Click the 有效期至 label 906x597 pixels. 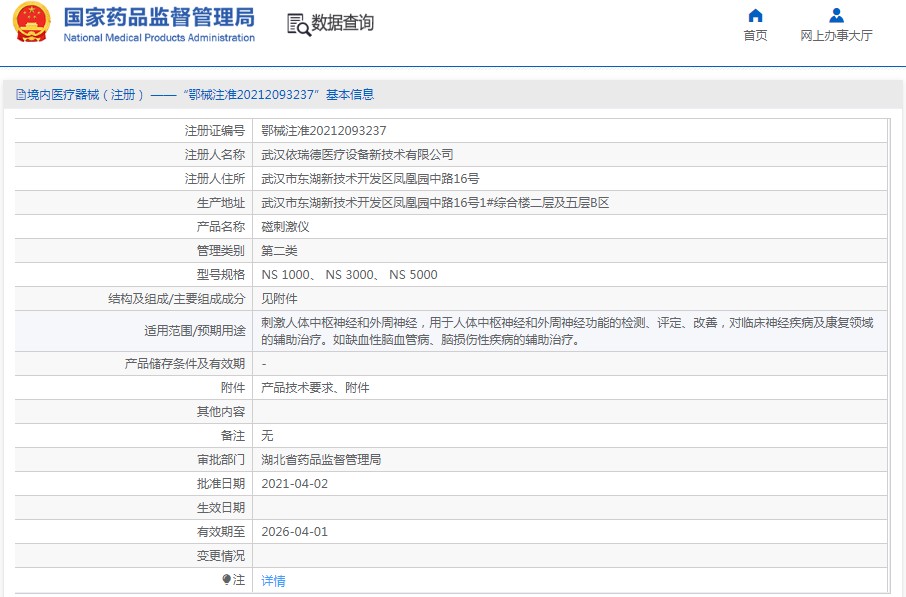[x=221, y=532]
